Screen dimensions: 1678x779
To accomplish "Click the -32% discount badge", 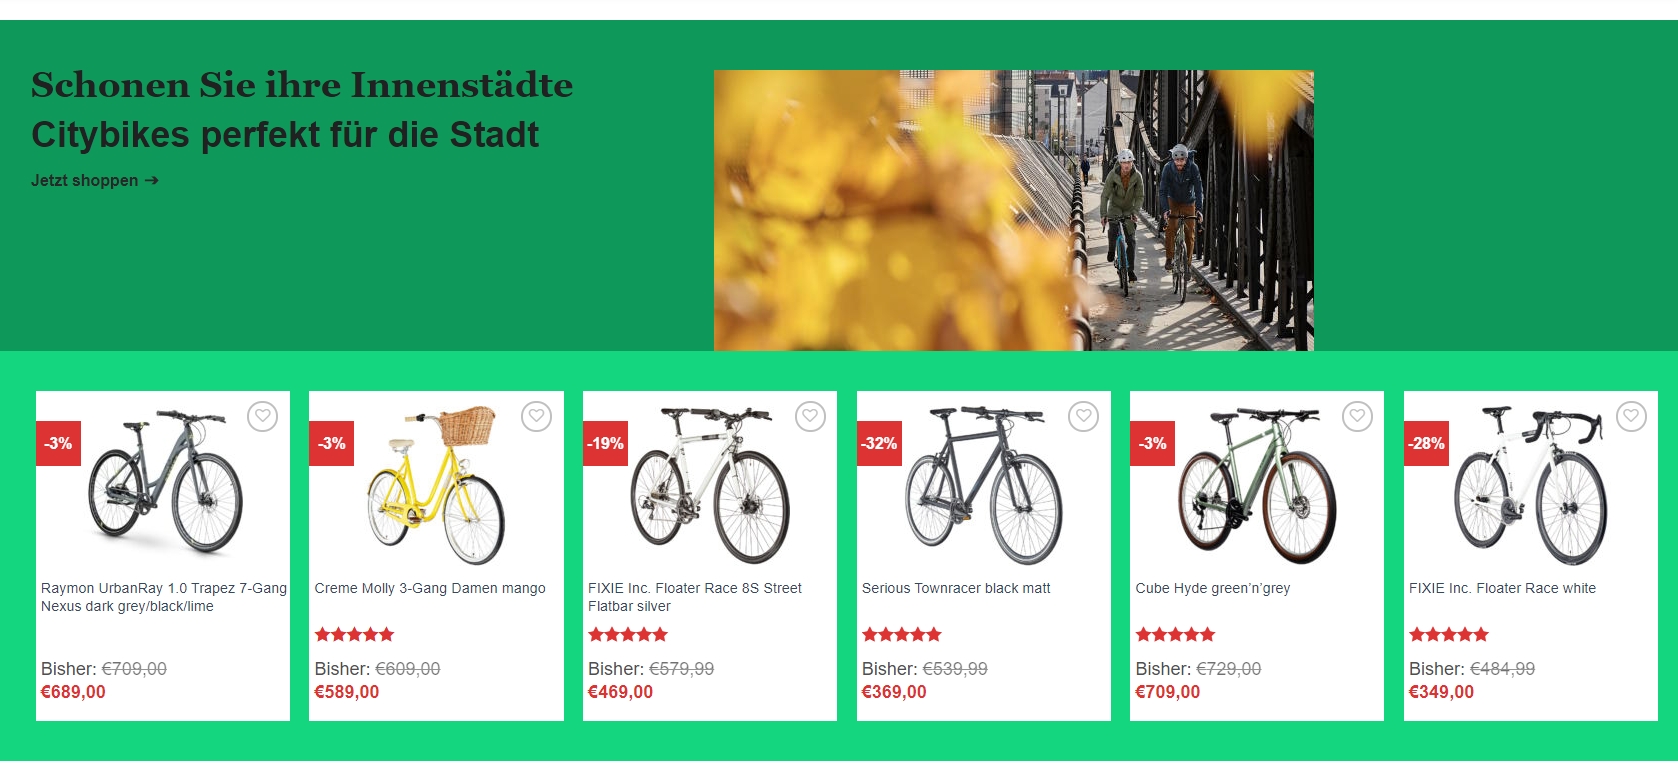I will pos(879,443).
